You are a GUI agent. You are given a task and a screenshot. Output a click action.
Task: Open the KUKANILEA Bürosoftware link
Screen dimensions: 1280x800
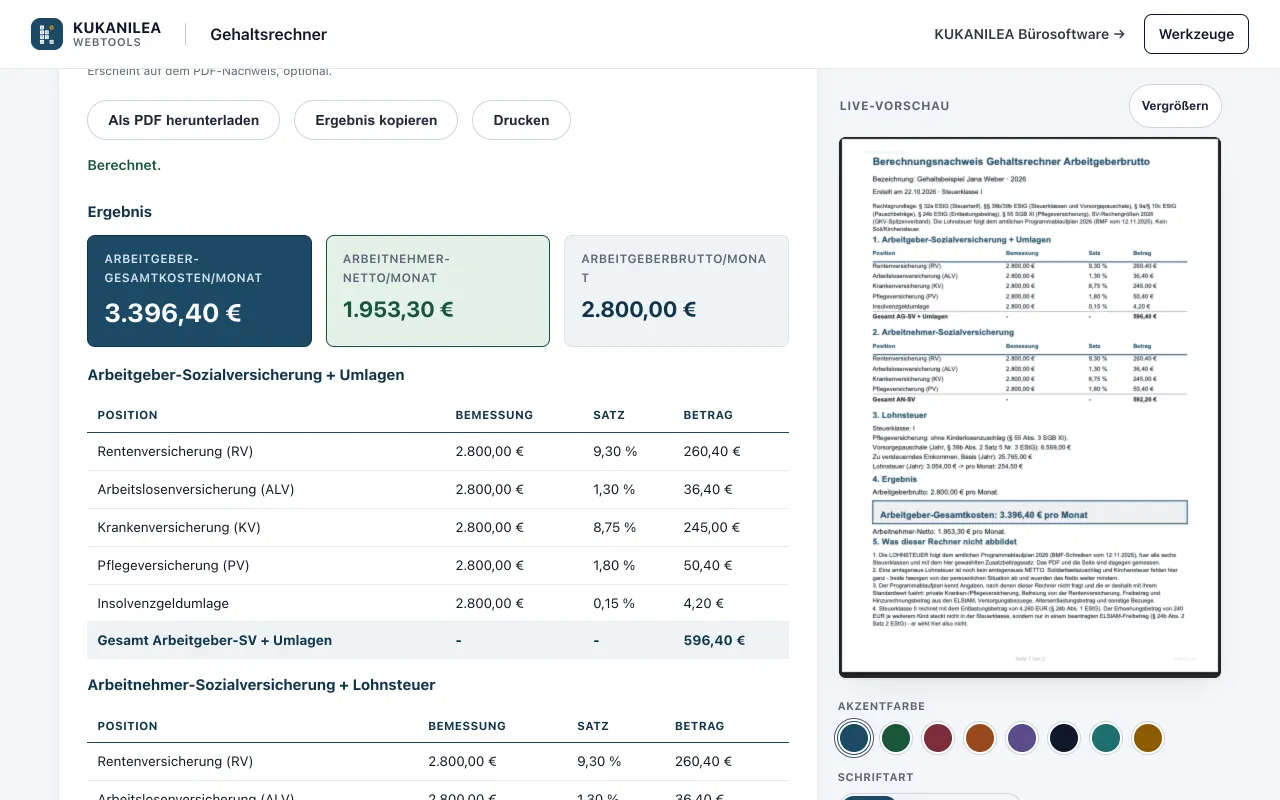point(1029,34)
